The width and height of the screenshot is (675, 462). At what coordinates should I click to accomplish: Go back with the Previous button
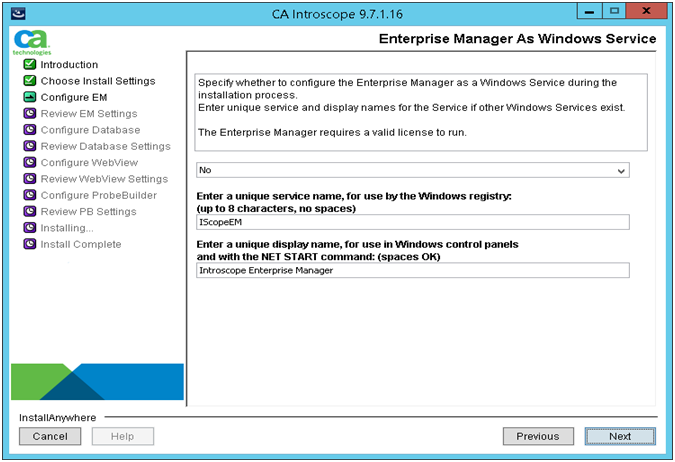point(538,436)
